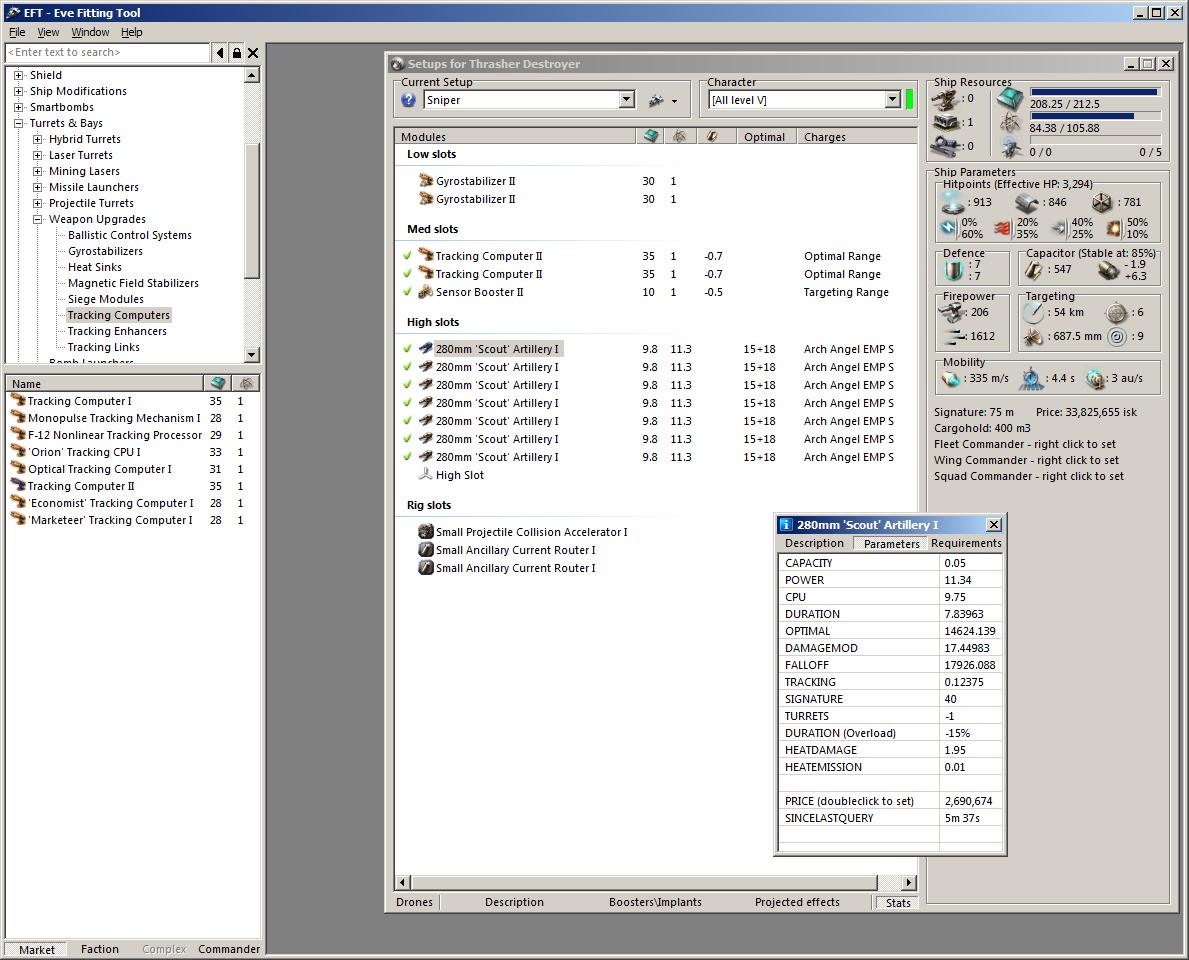Clear search with the X icon

[253, 53]
